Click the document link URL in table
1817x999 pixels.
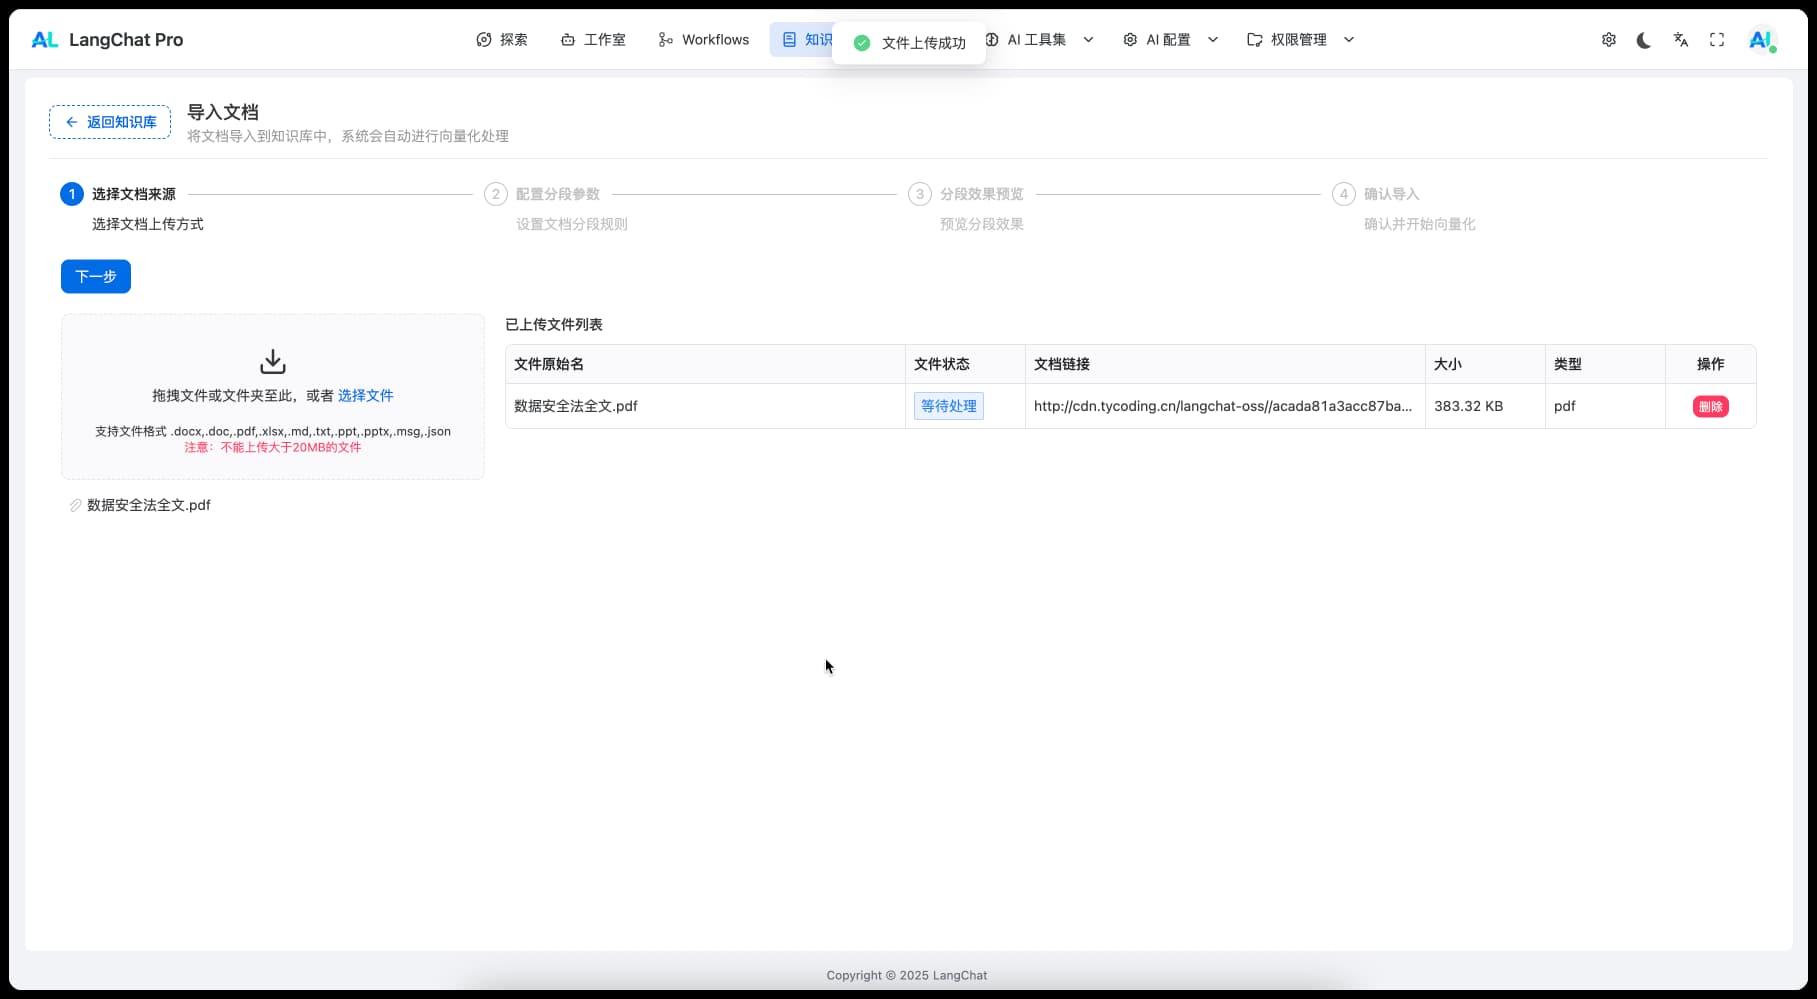[1222, 406]
